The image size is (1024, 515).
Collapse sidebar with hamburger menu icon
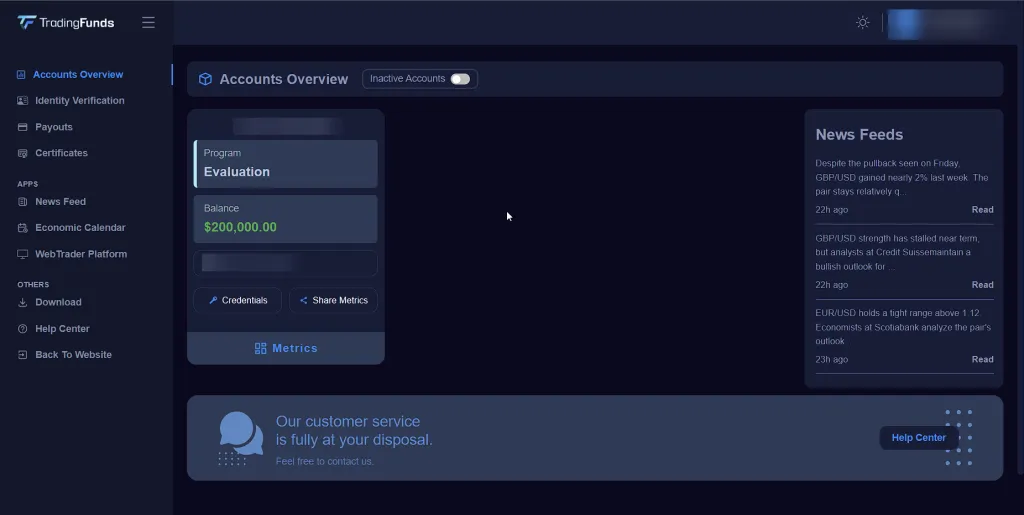click(148, 22)
